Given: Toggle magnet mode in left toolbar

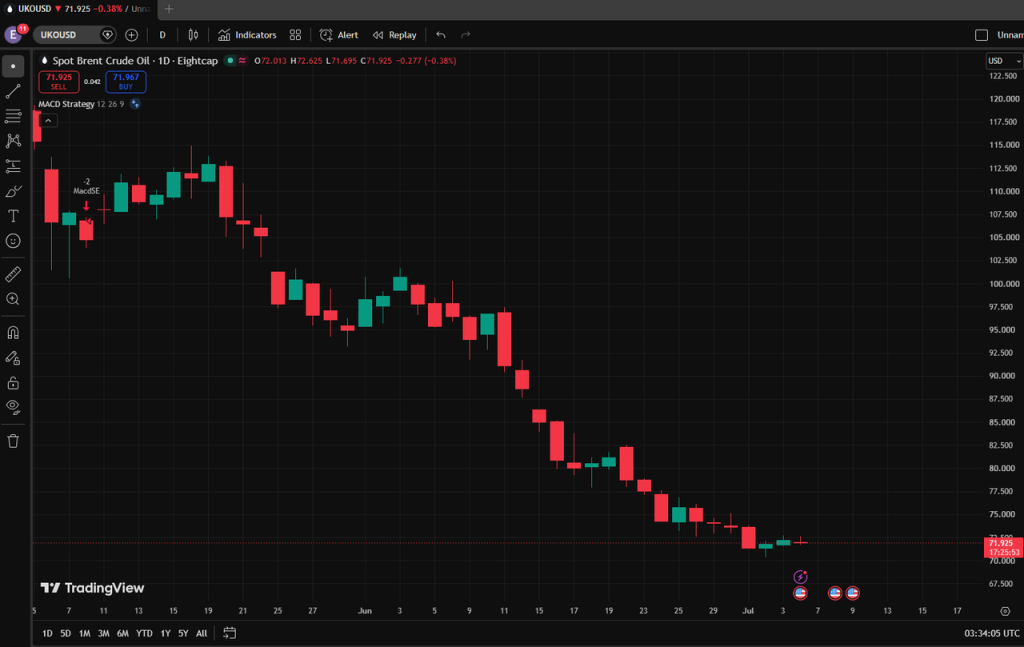Looking at the screenshot, I should (x=13, y=333).
